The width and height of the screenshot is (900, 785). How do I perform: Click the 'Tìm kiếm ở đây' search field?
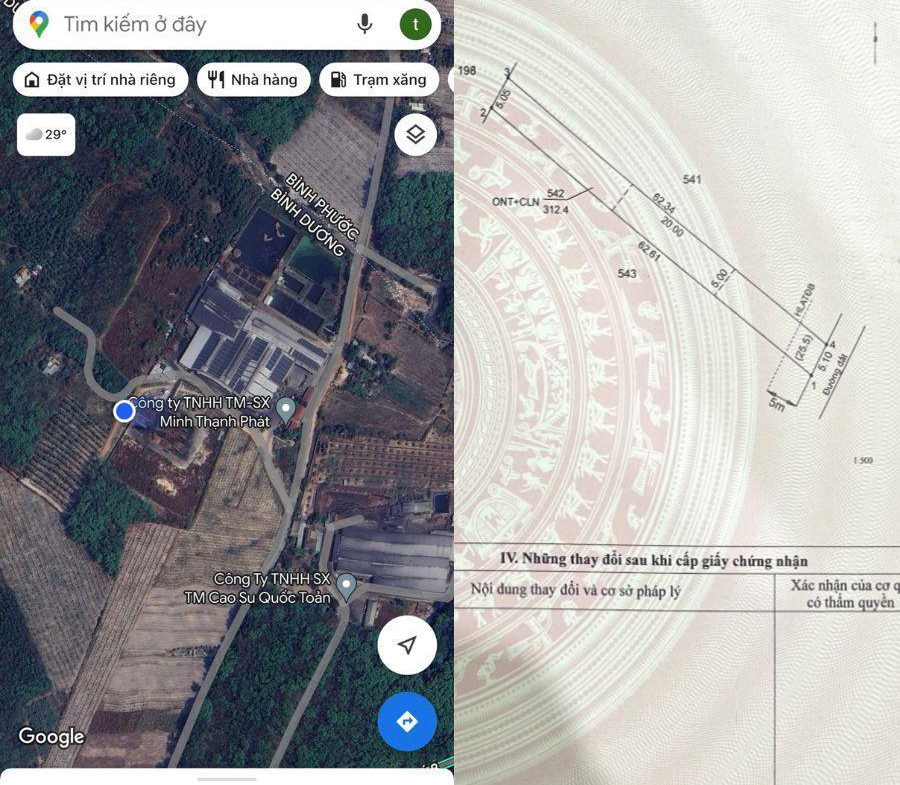coord(200,25)
